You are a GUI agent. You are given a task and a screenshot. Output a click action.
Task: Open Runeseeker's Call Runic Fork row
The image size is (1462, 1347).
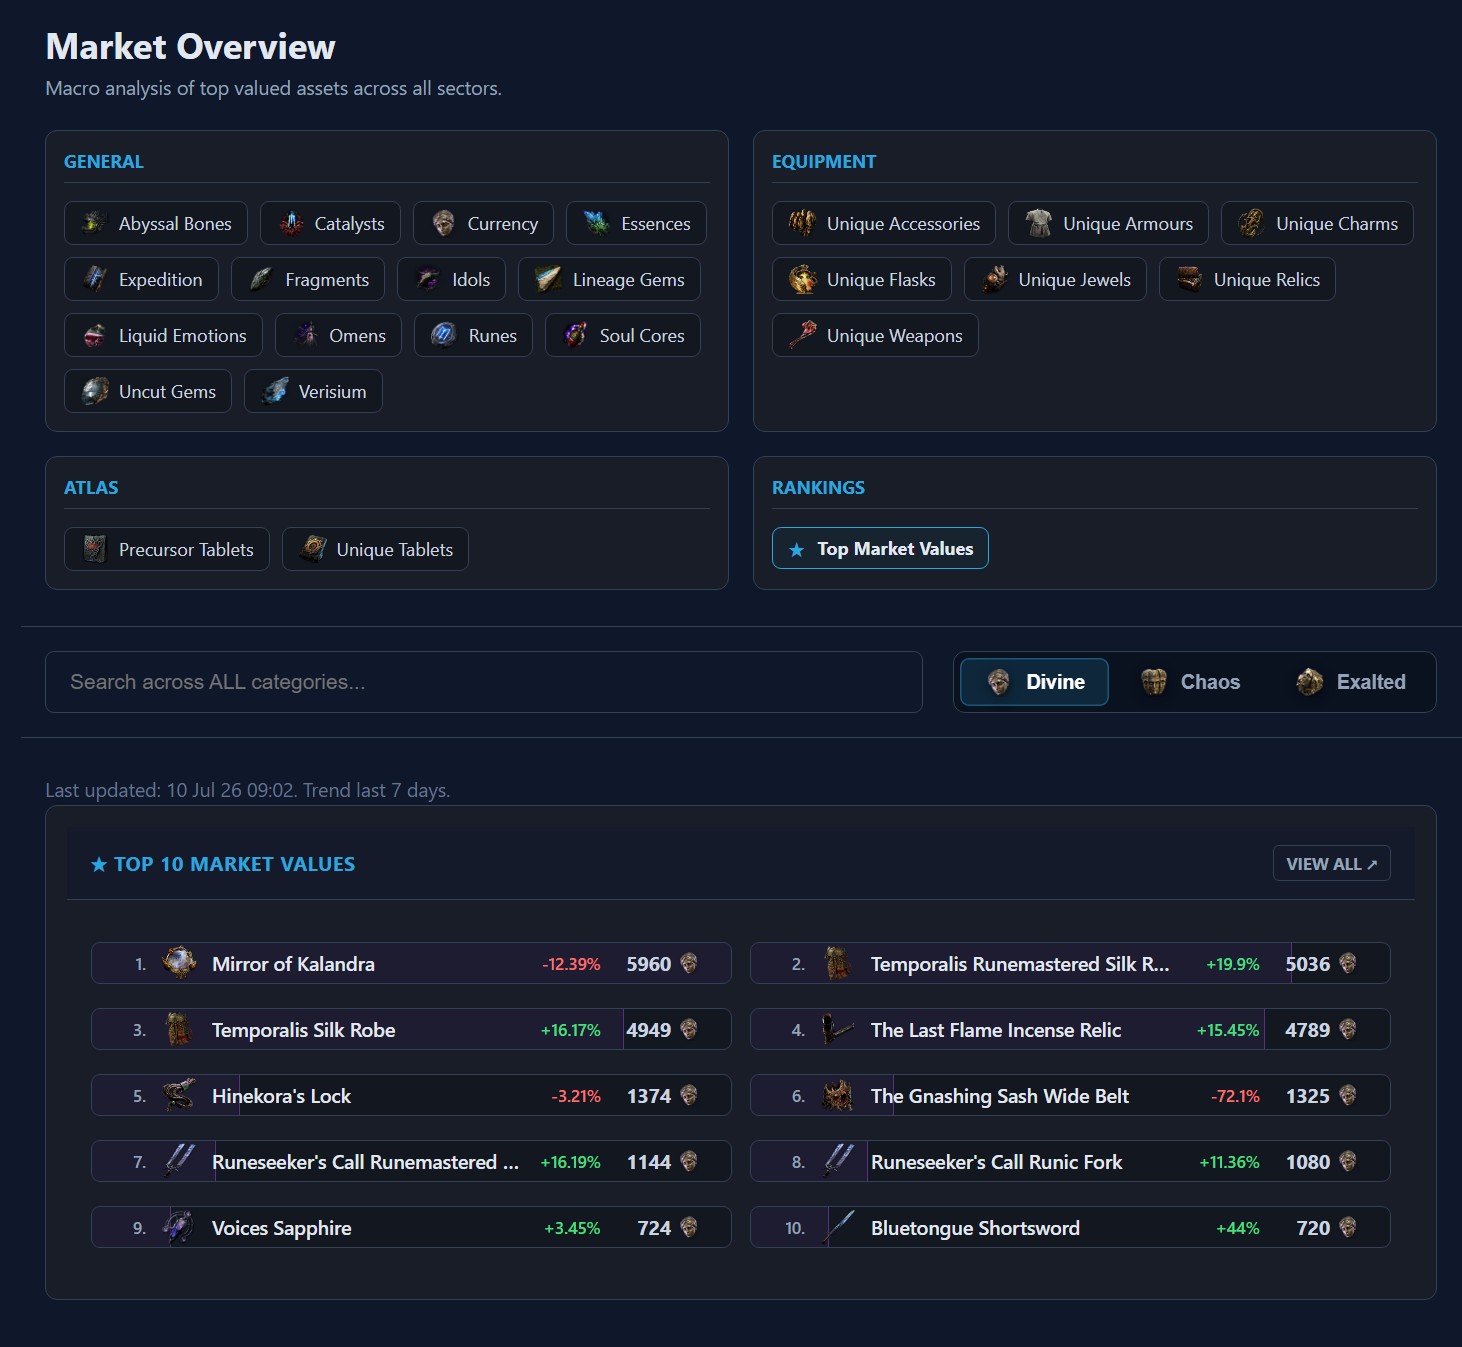[1070, 1161]
